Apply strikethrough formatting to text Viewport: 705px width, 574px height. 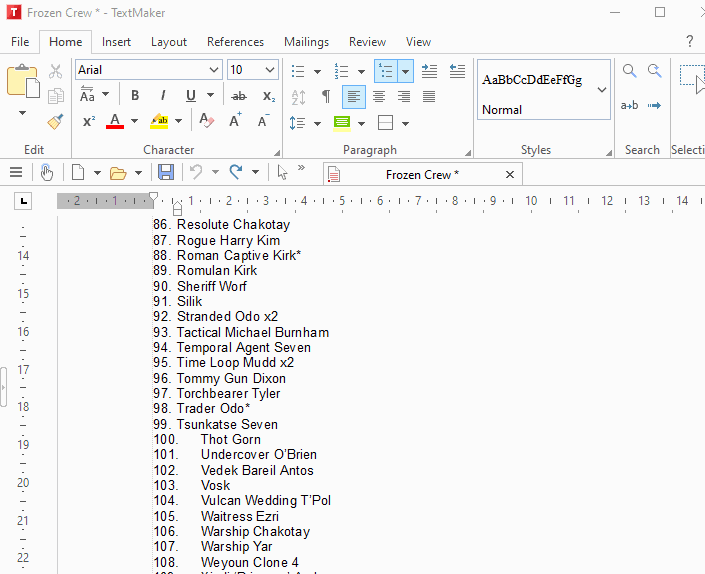click(238, 96)
